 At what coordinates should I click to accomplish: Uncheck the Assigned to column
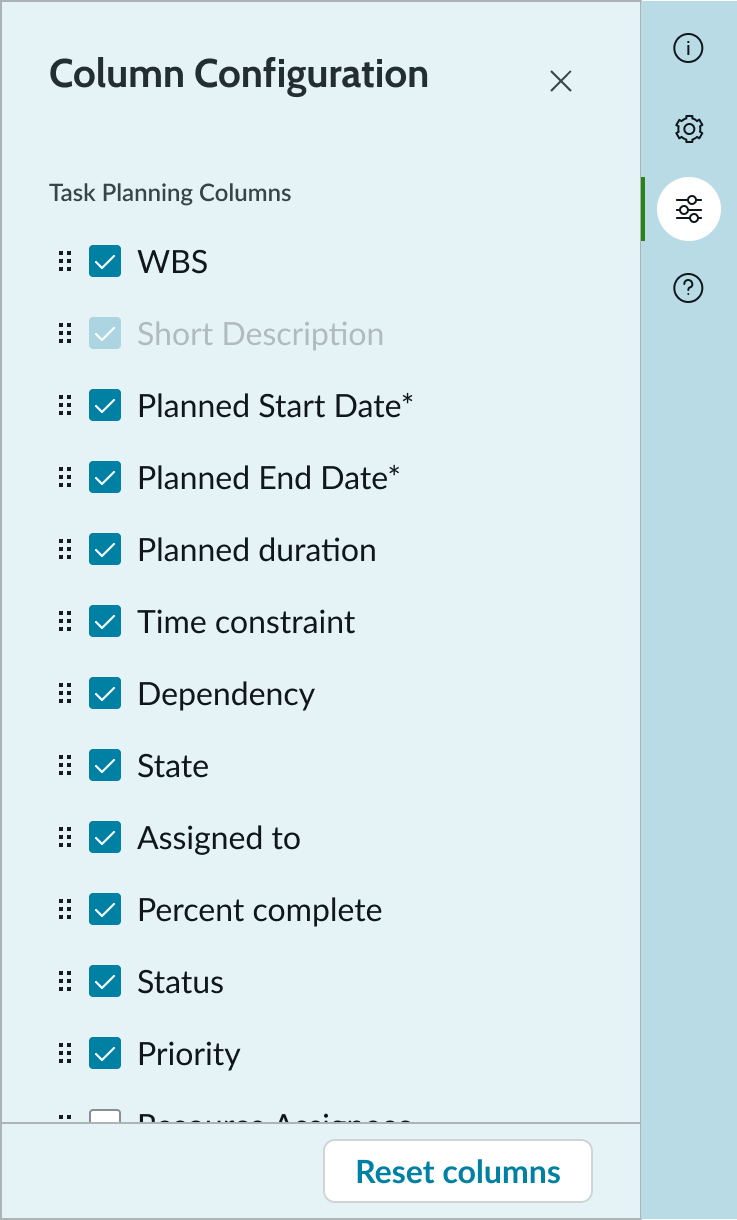[105, 838]
